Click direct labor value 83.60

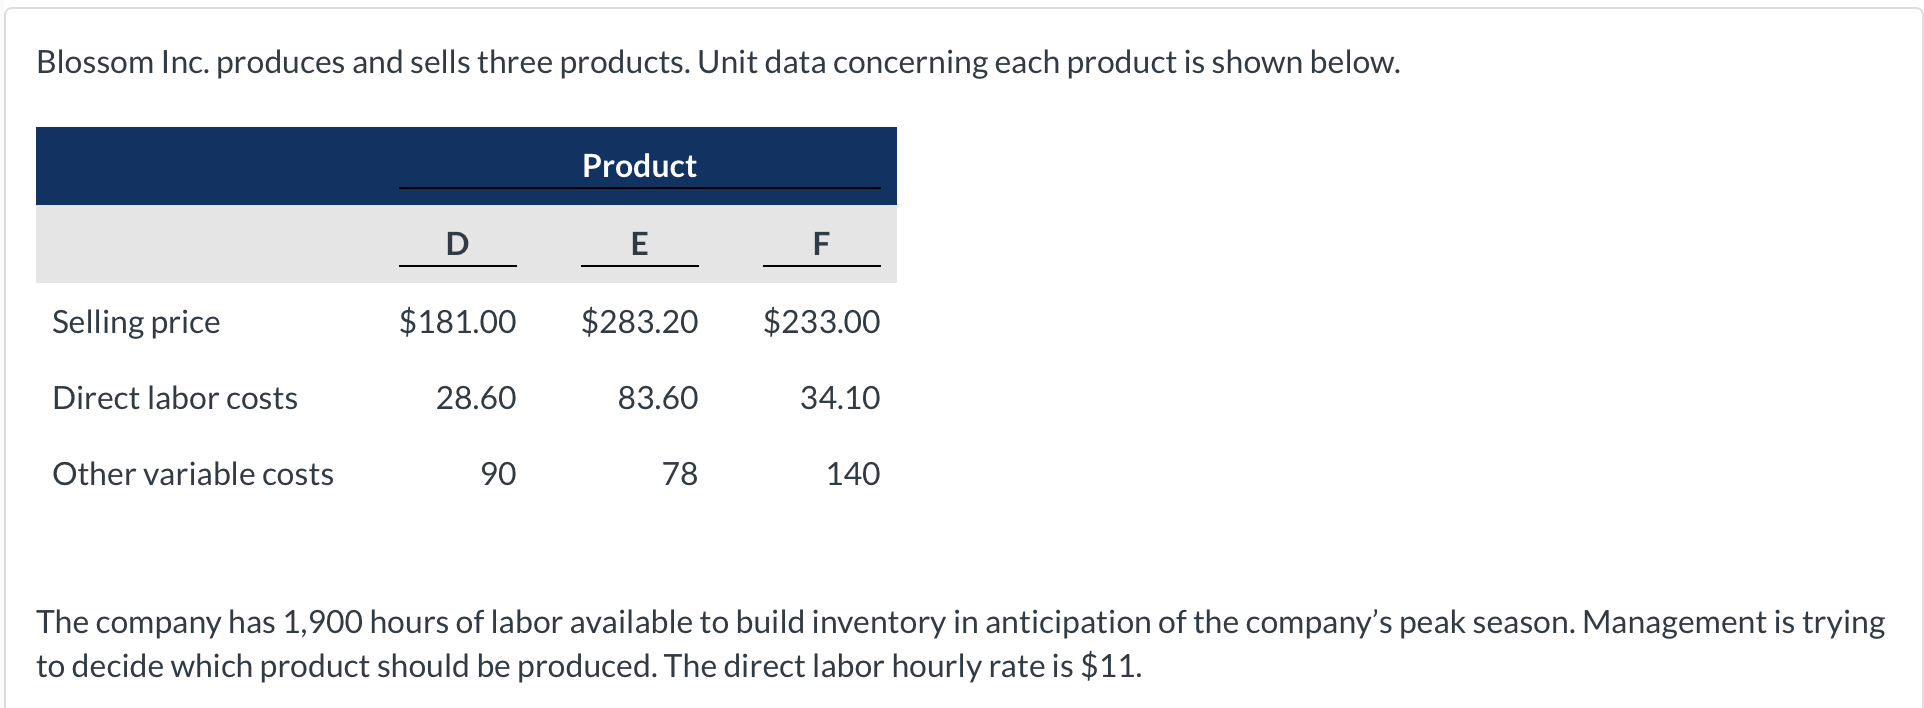[658, 398]
